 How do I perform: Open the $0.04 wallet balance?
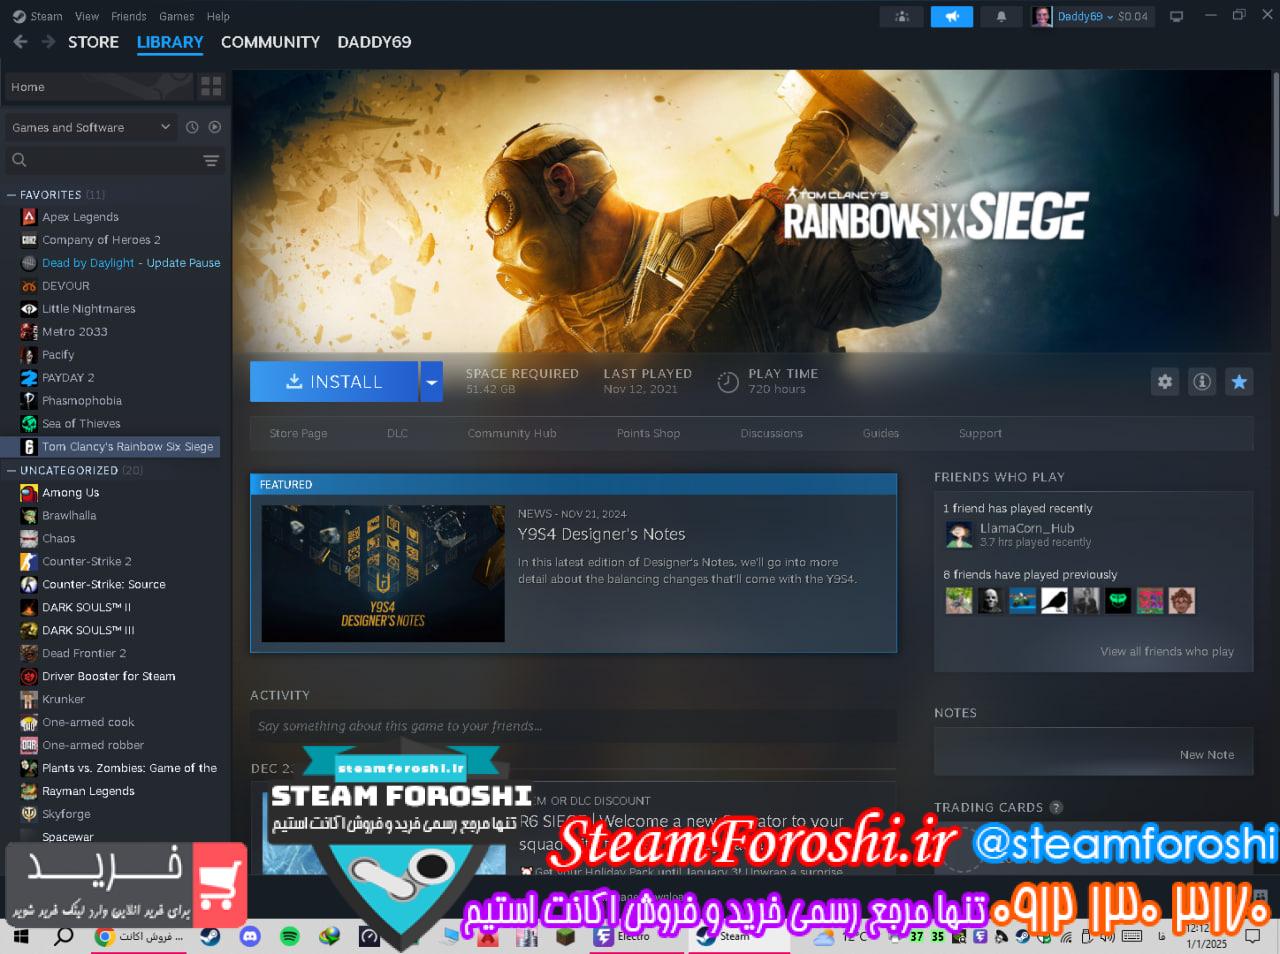1133,16
